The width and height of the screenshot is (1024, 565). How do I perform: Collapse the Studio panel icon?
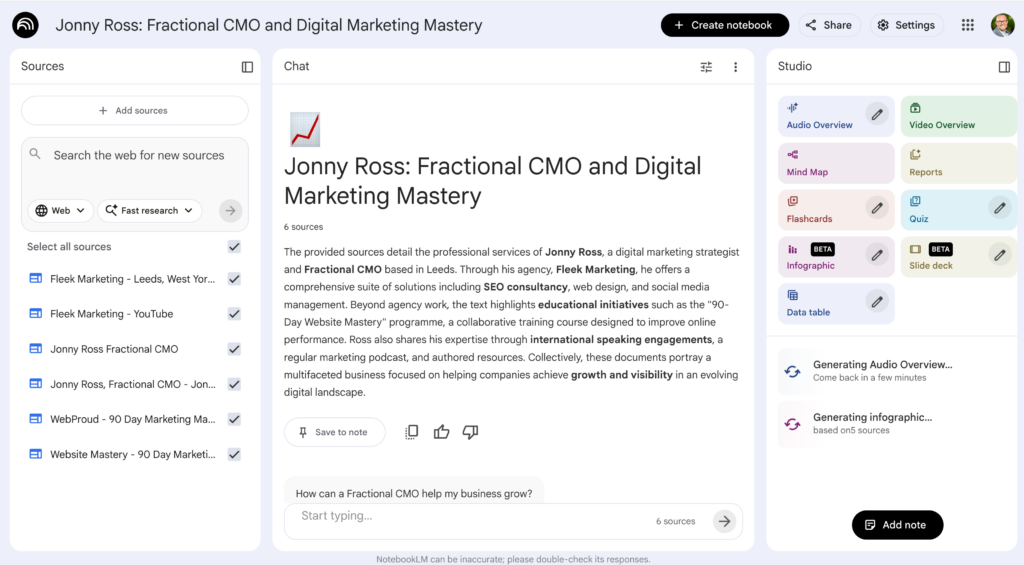[1004, 67]
